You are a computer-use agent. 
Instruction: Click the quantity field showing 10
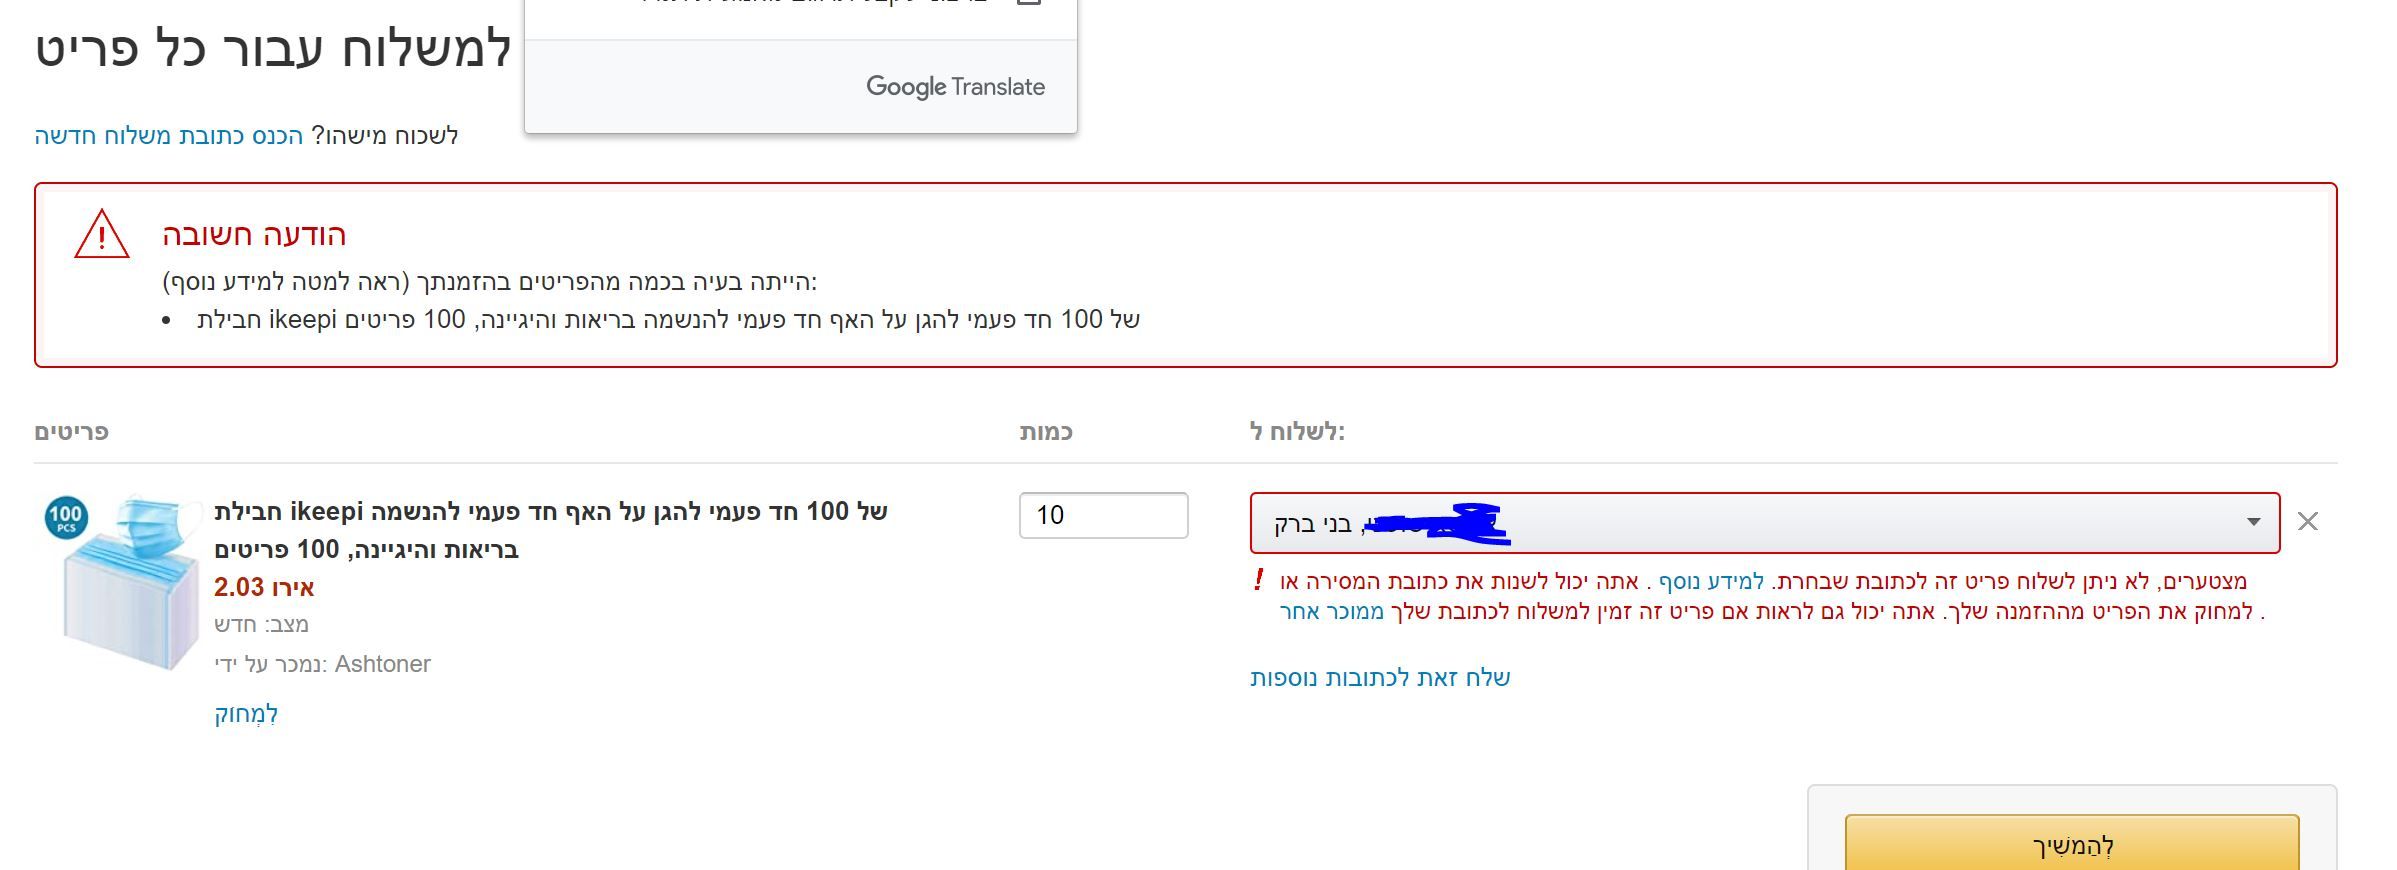tap(1103, 515)
